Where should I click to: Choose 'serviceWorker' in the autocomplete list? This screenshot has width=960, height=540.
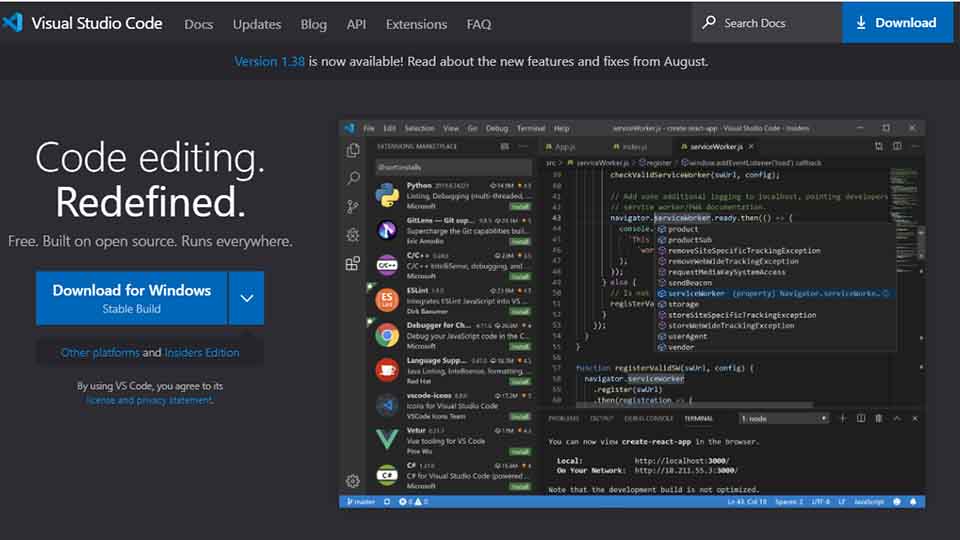tap(774, 293)
